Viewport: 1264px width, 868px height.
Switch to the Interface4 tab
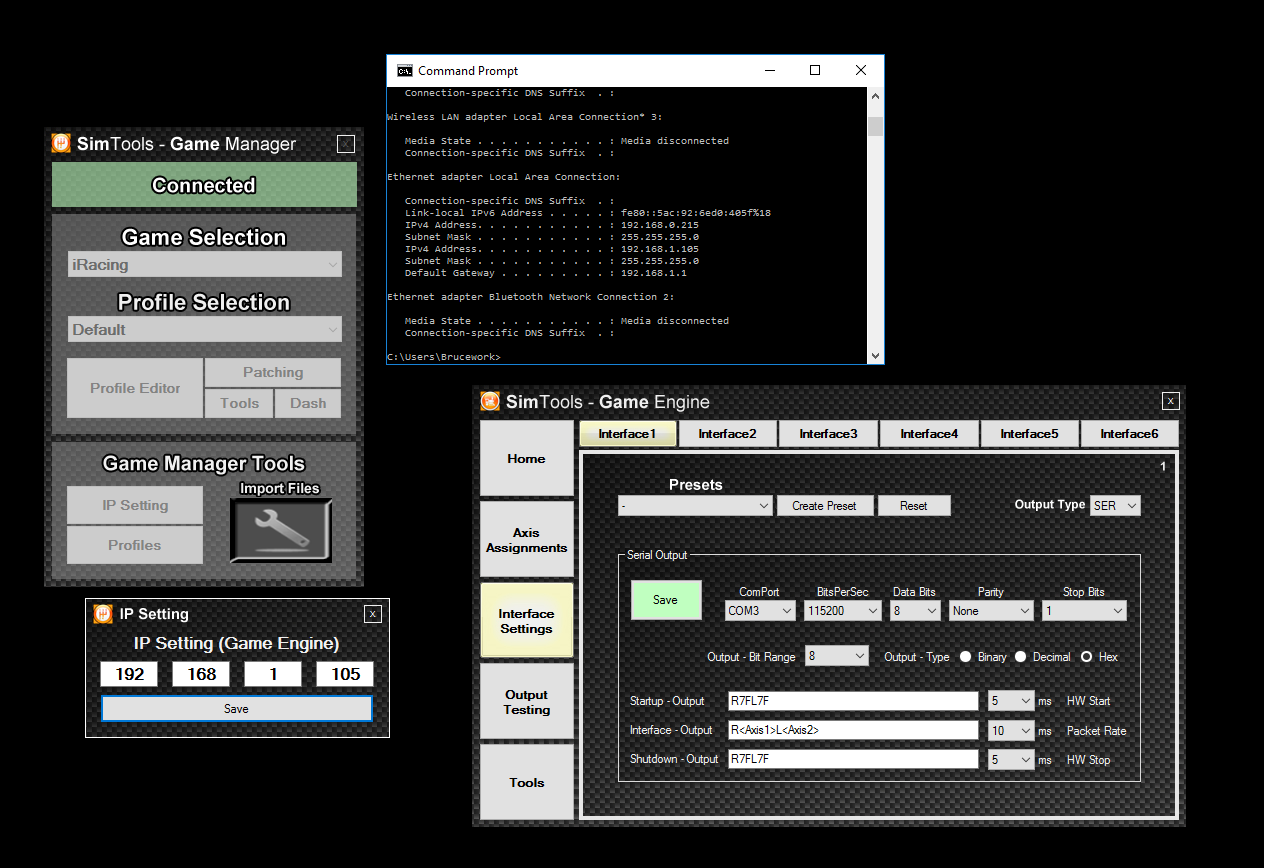[x=929, y=434]
